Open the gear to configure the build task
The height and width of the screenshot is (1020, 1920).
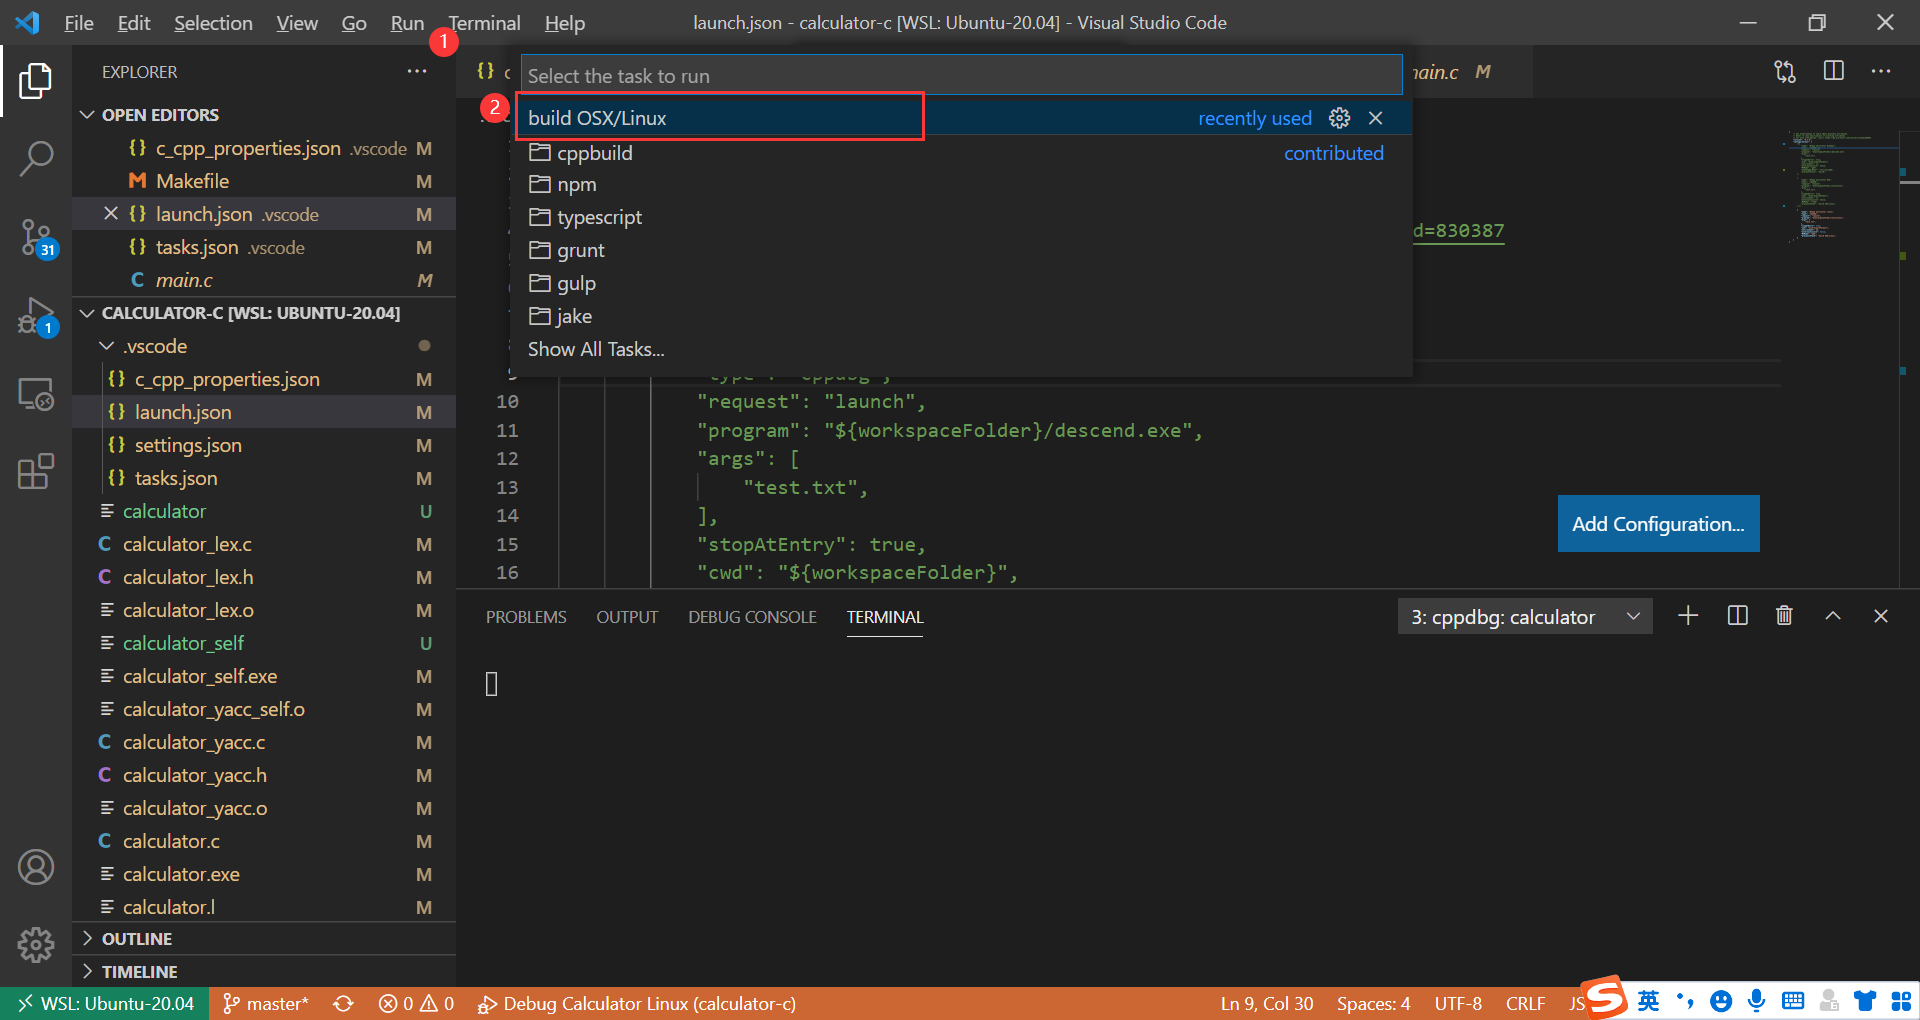(x=1339, y=117)
